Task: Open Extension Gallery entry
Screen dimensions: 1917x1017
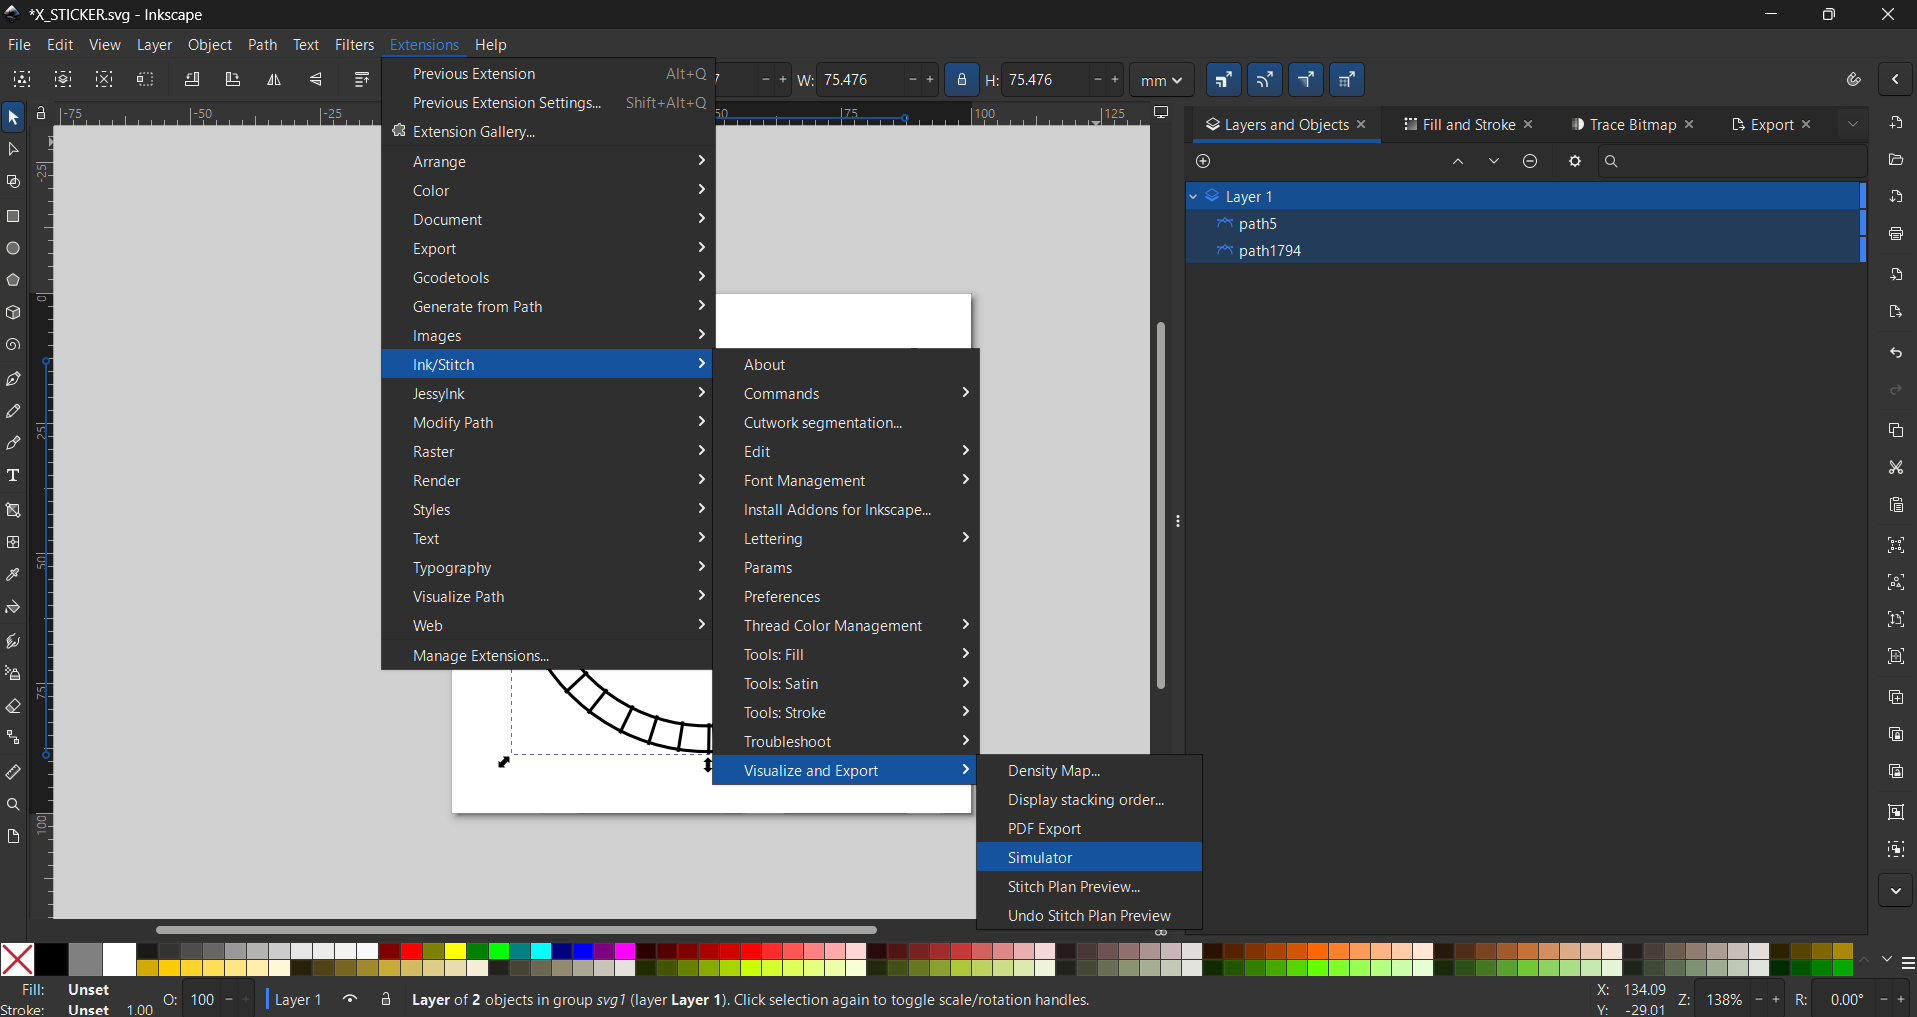Action: 548,132
